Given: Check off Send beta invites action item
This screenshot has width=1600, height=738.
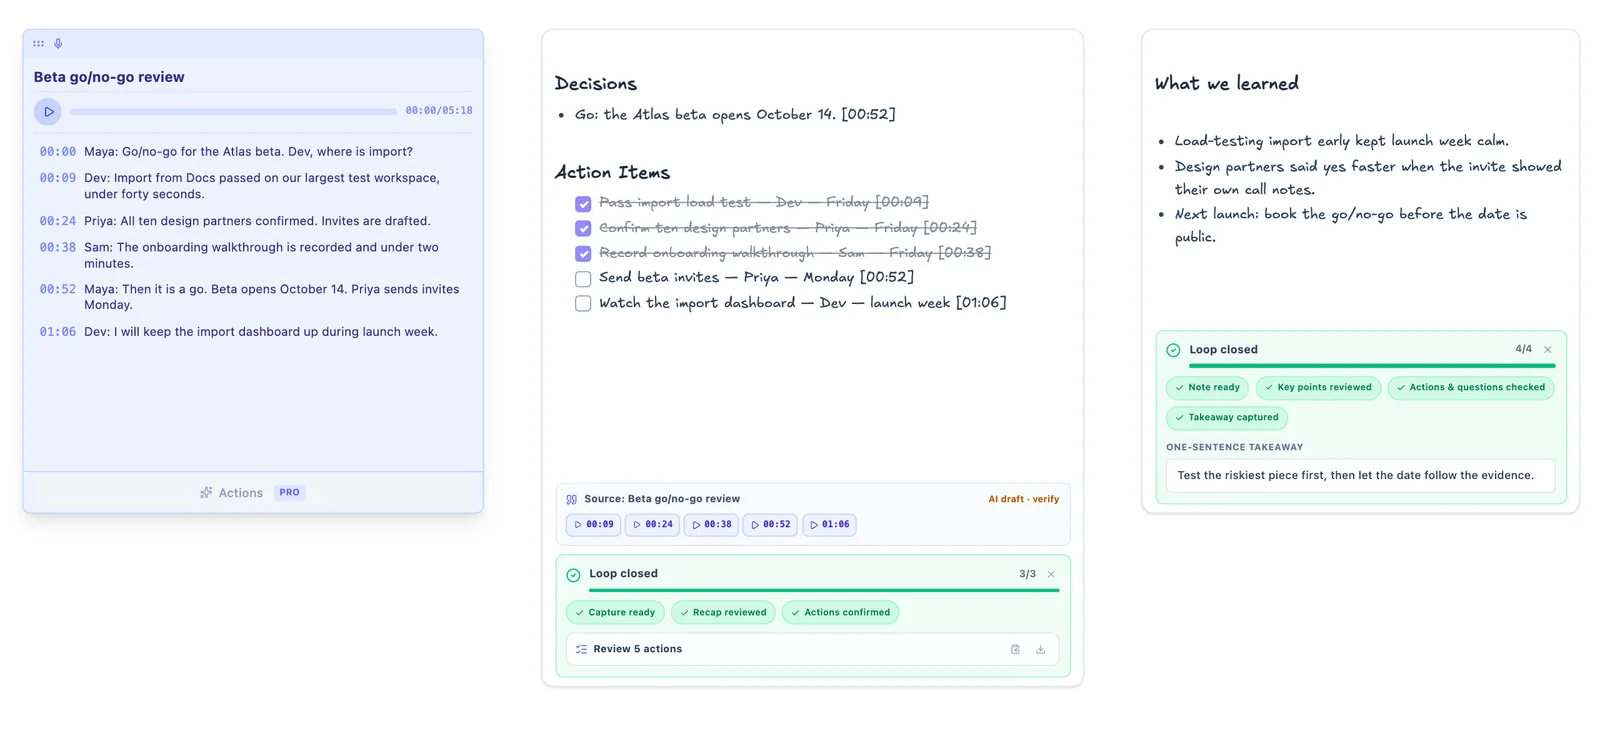Looking at the screenshot, I should tap(583, 278).
